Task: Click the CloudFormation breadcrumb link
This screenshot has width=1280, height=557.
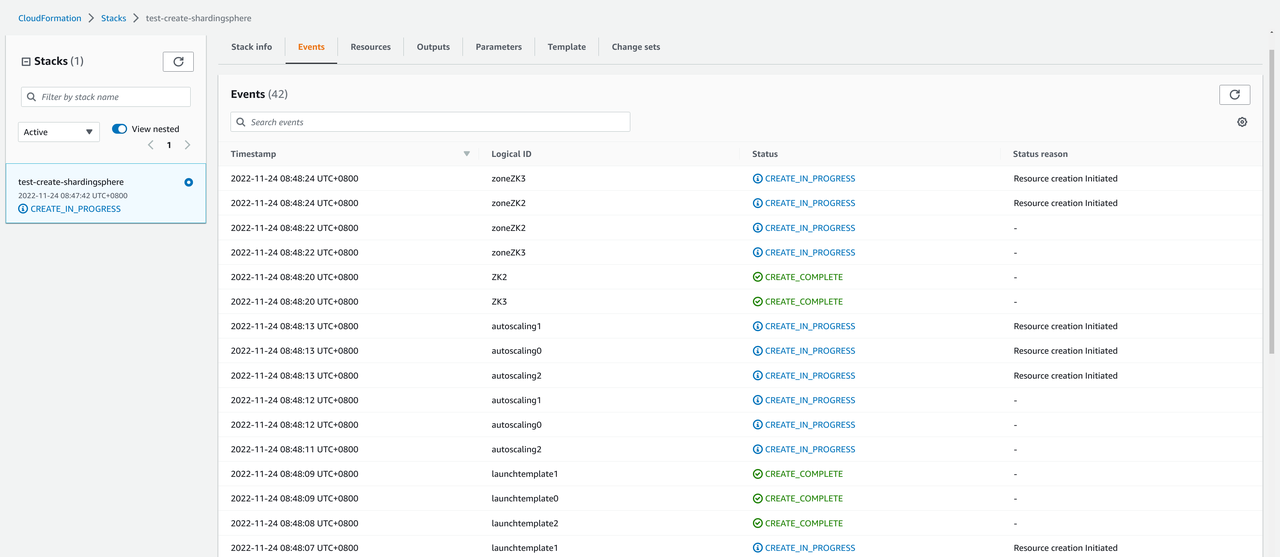Action: point(49,18)
